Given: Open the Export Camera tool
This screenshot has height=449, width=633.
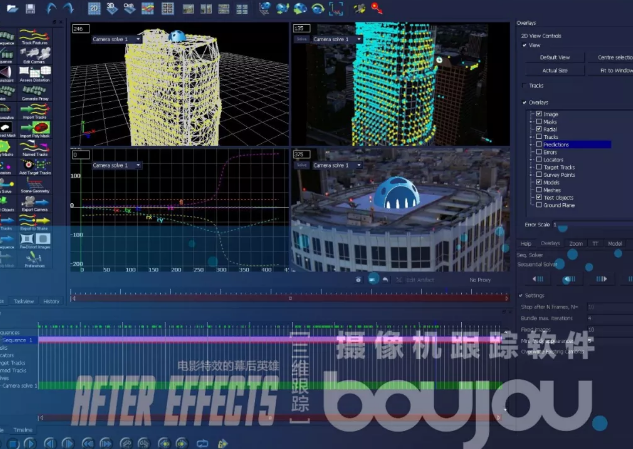Looking at the screenshot, I should pyautogui.click(x=35, y=204).
